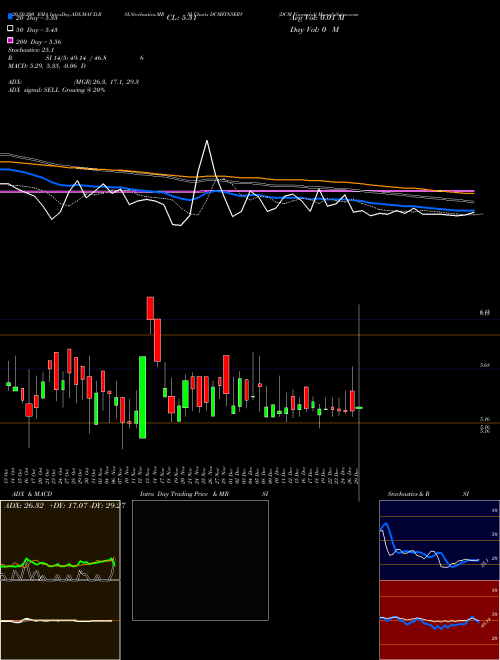The width and height of the screenshot is (500, 660).
Task: Click the white 50 Day legend swatch
Action: (x=10, y=29)
